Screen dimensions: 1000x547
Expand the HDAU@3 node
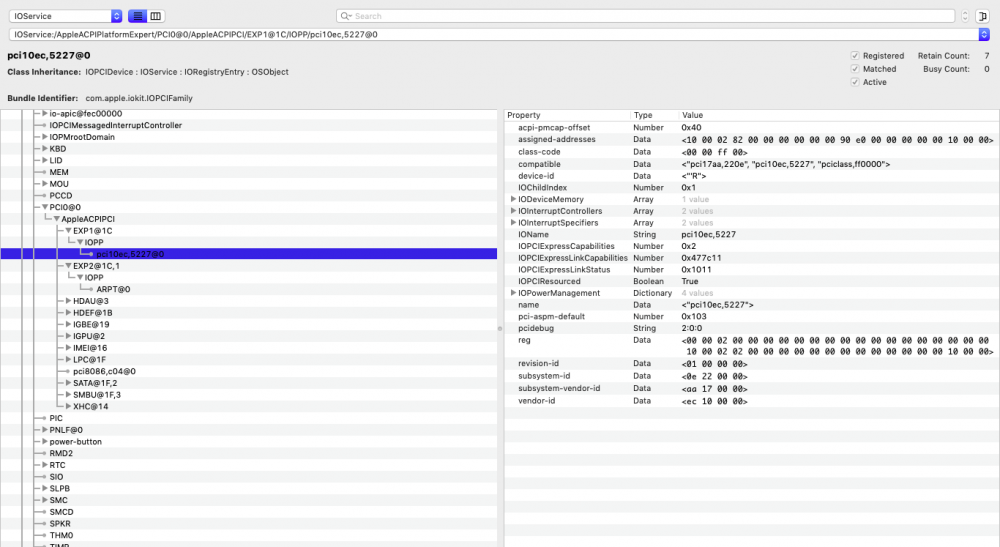point(67,300)
